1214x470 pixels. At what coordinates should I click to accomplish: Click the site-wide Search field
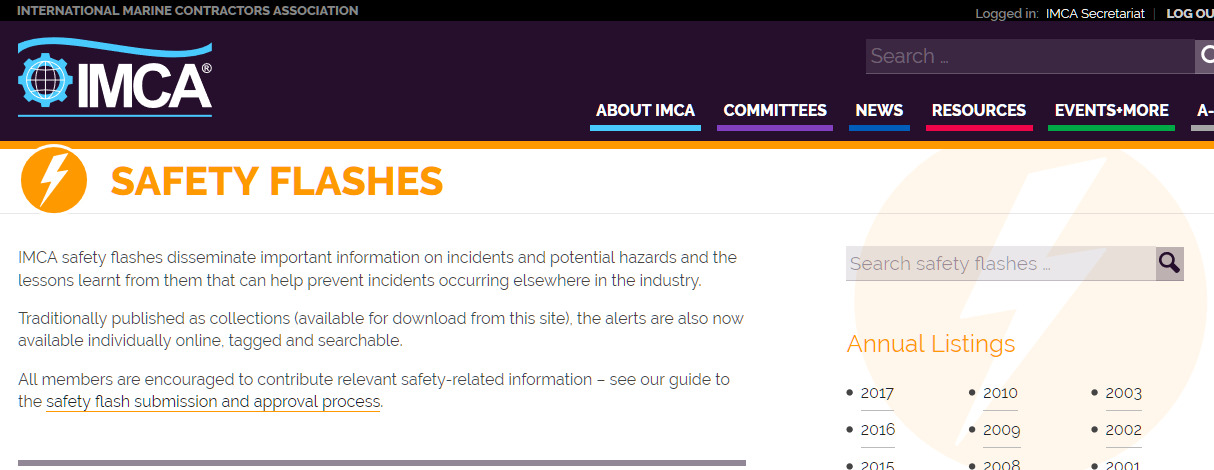pyautogui.click(x=1030, y=56)
